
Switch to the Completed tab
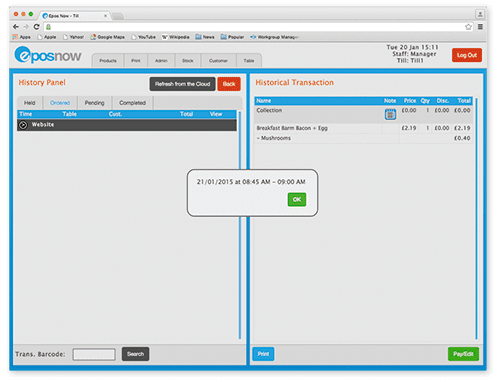pyautogui.click(x=132, y=103)
